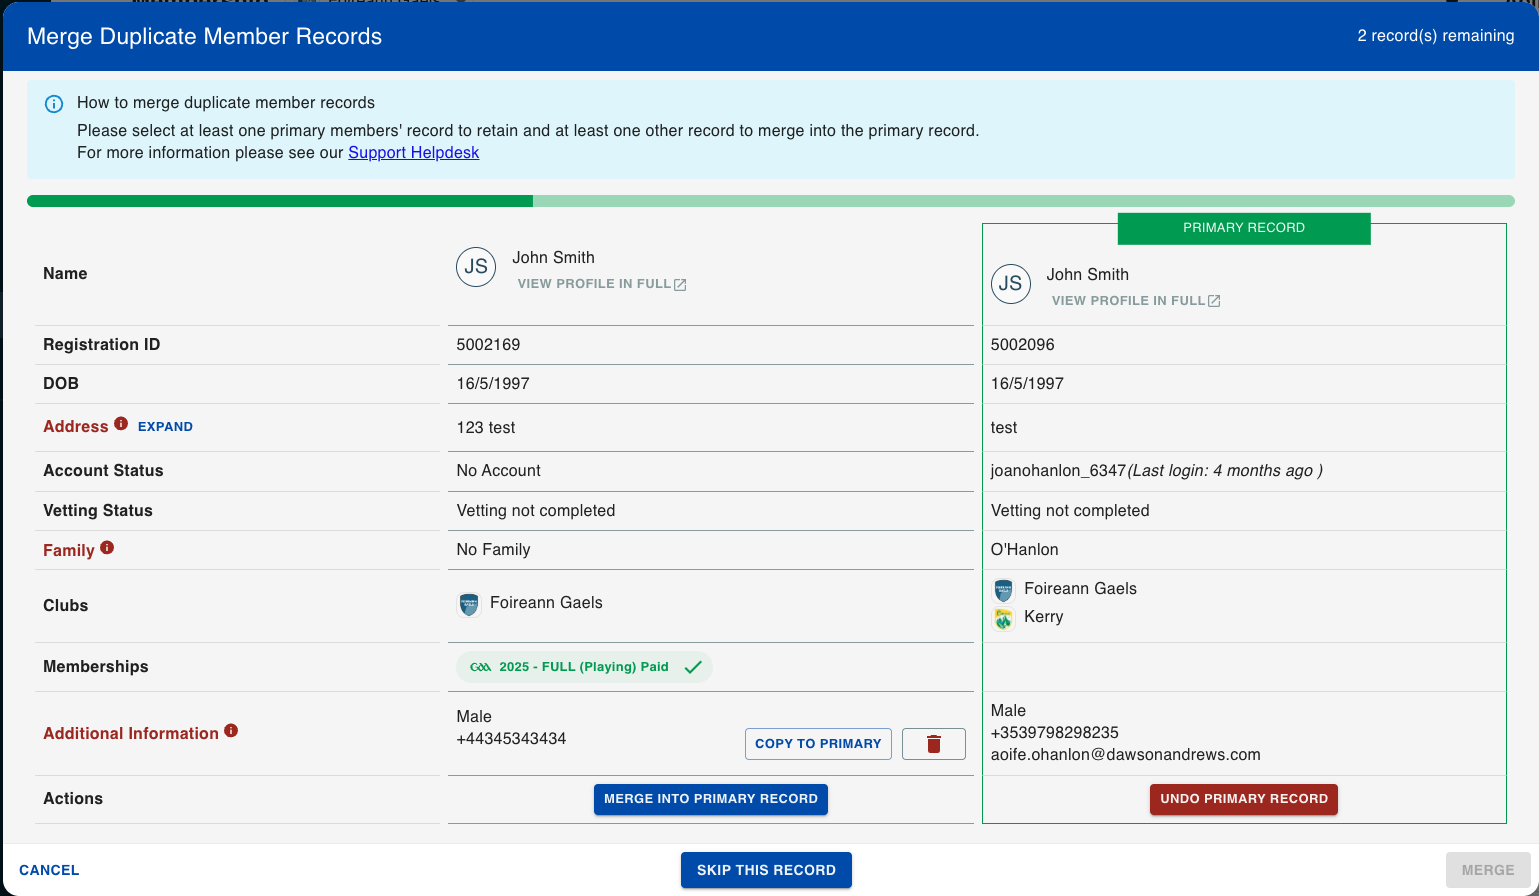Screen dimensions: 1539x896
Task: Skip this record
Action: (766, 870)
